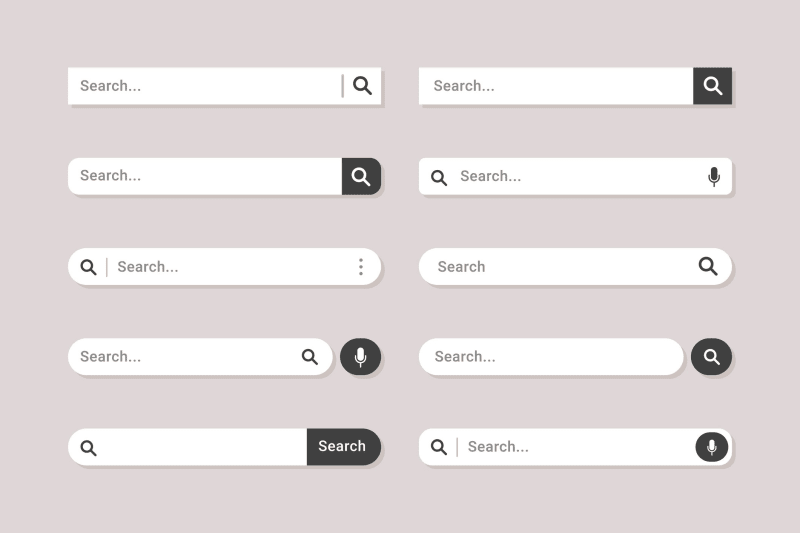Click the standalone dark circular microphone button
The height and width of the screenshot is (533, 800).
[360, 357]
